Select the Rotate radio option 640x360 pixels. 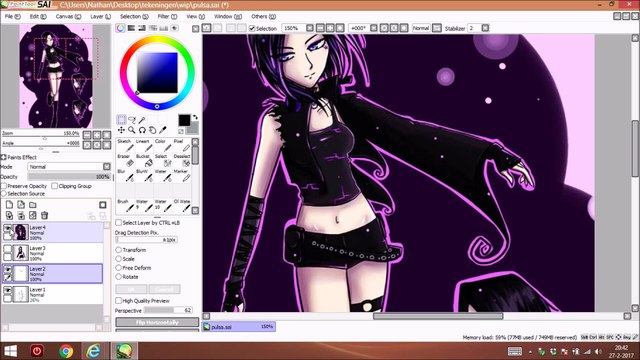pyautogui.click(x=118, y=277)
